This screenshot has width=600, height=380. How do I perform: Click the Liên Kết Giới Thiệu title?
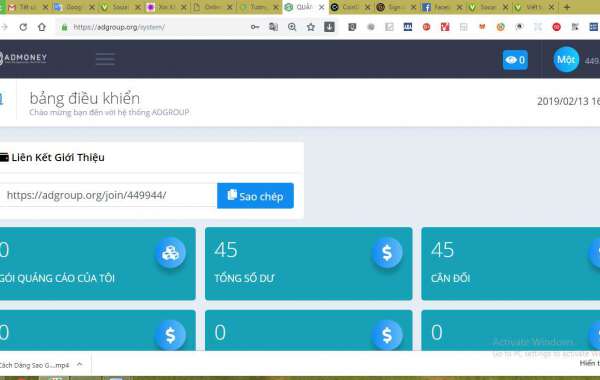[58, 157]
